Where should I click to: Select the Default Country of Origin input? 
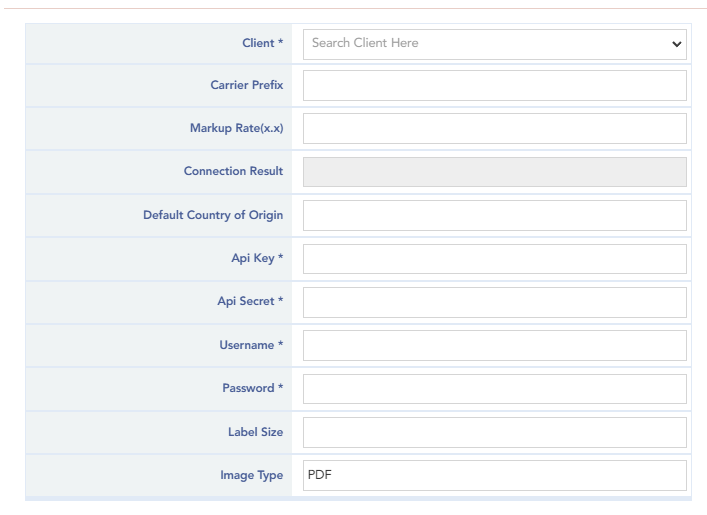click(494, 215)
